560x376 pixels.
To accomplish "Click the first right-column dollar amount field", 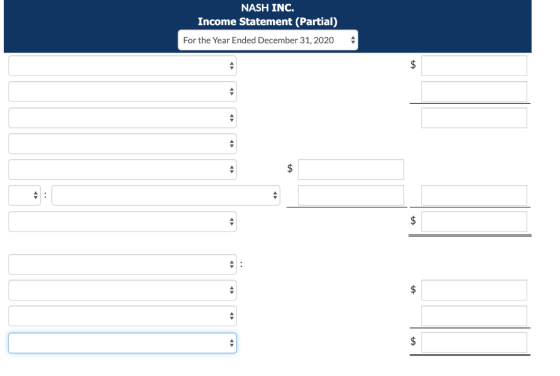I will coord(474,65).
